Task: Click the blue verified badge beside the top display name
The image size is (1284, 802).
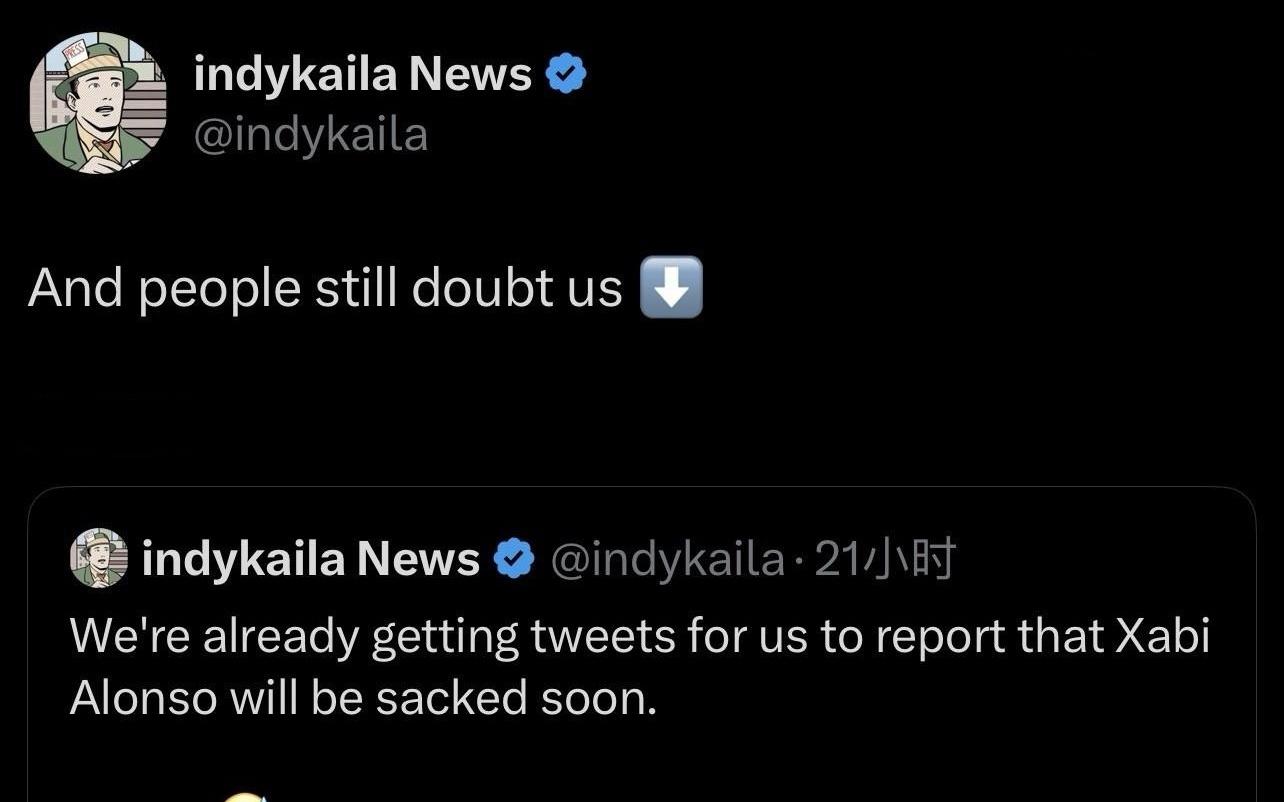Action: [566, 75]
